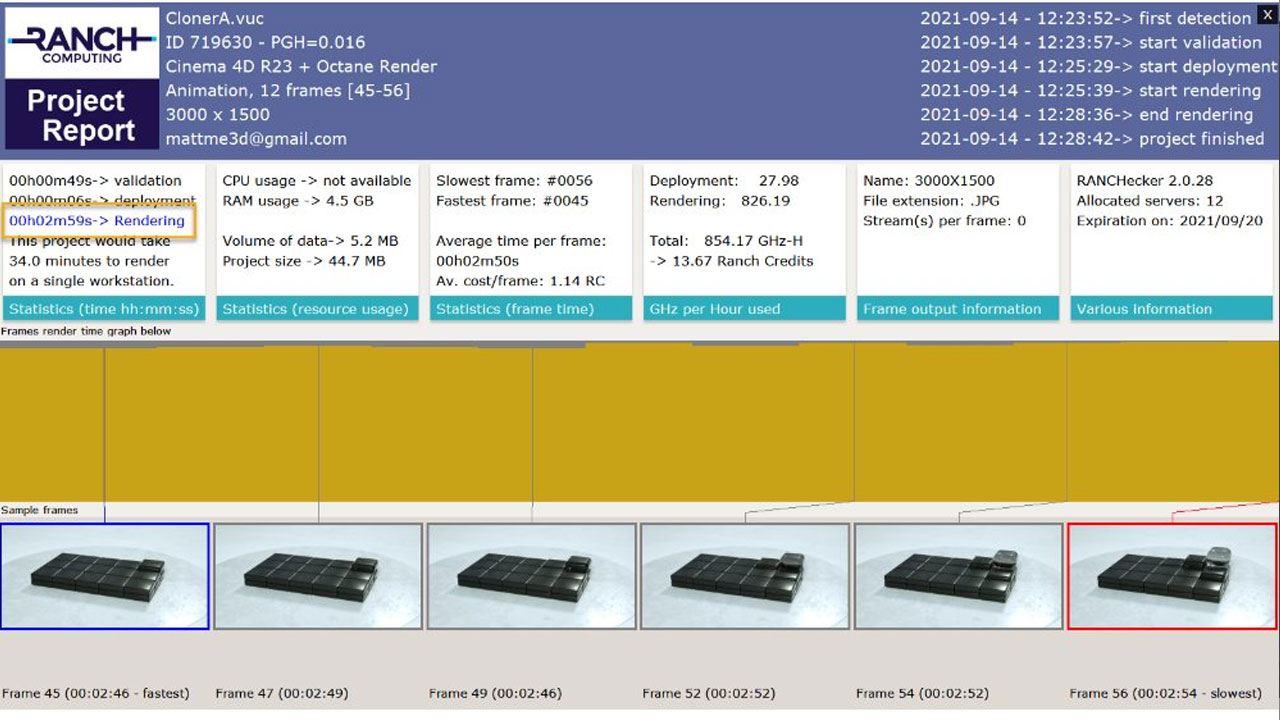
Task: Click the '3000 x 1500' resolution text
Action: coord(218,114)
